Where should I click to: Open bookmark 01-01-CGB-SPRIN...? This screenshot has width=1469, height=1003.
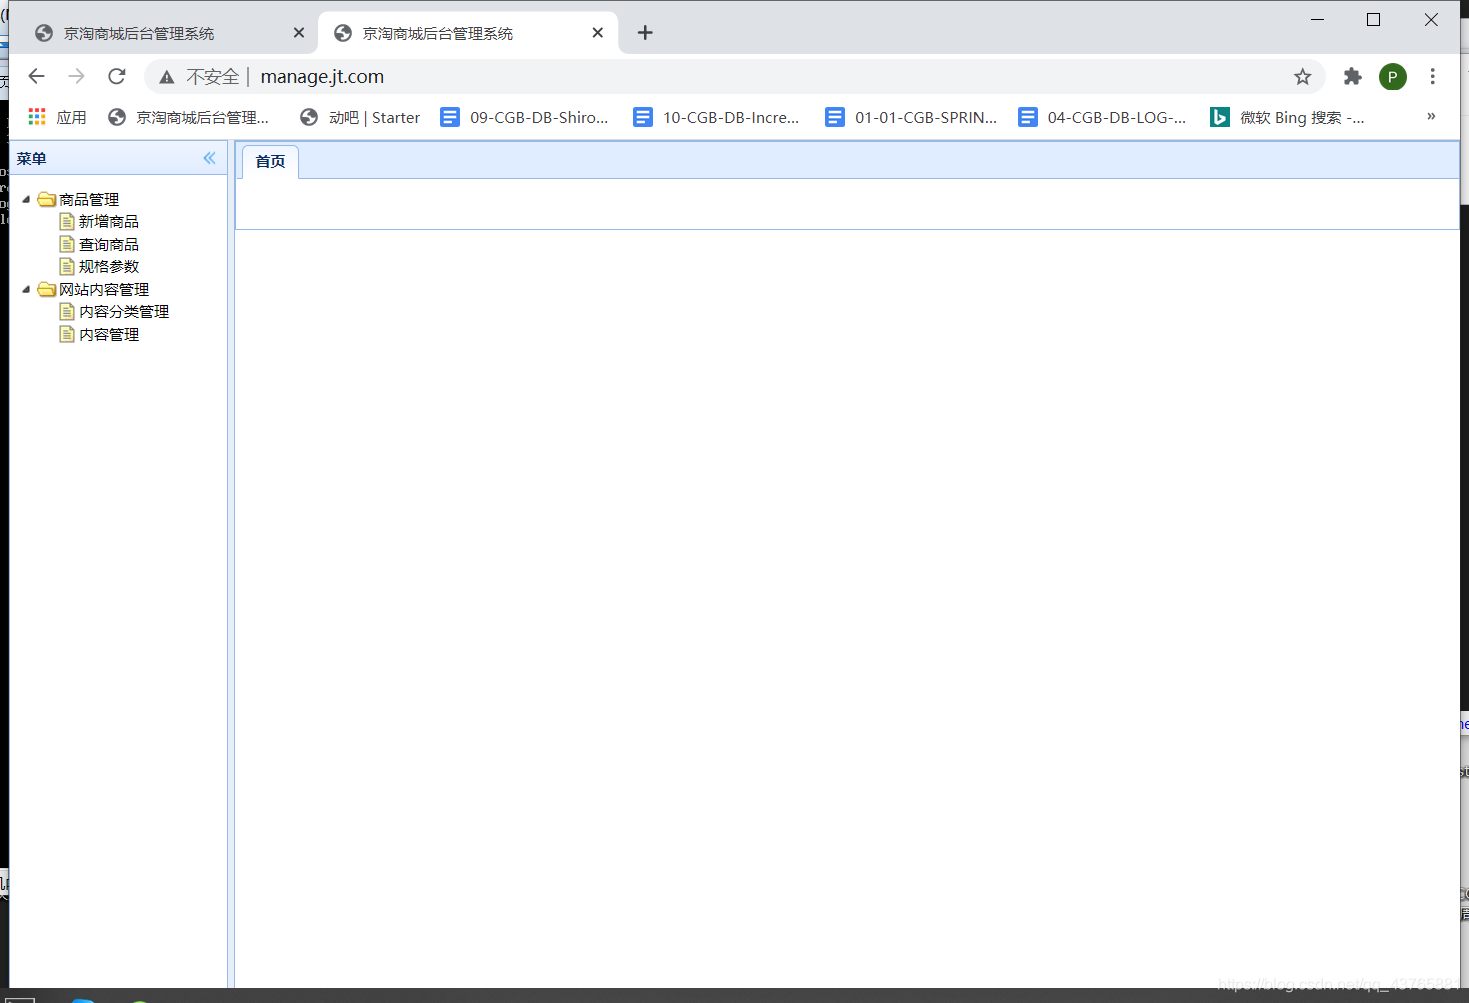pos(911,117)
